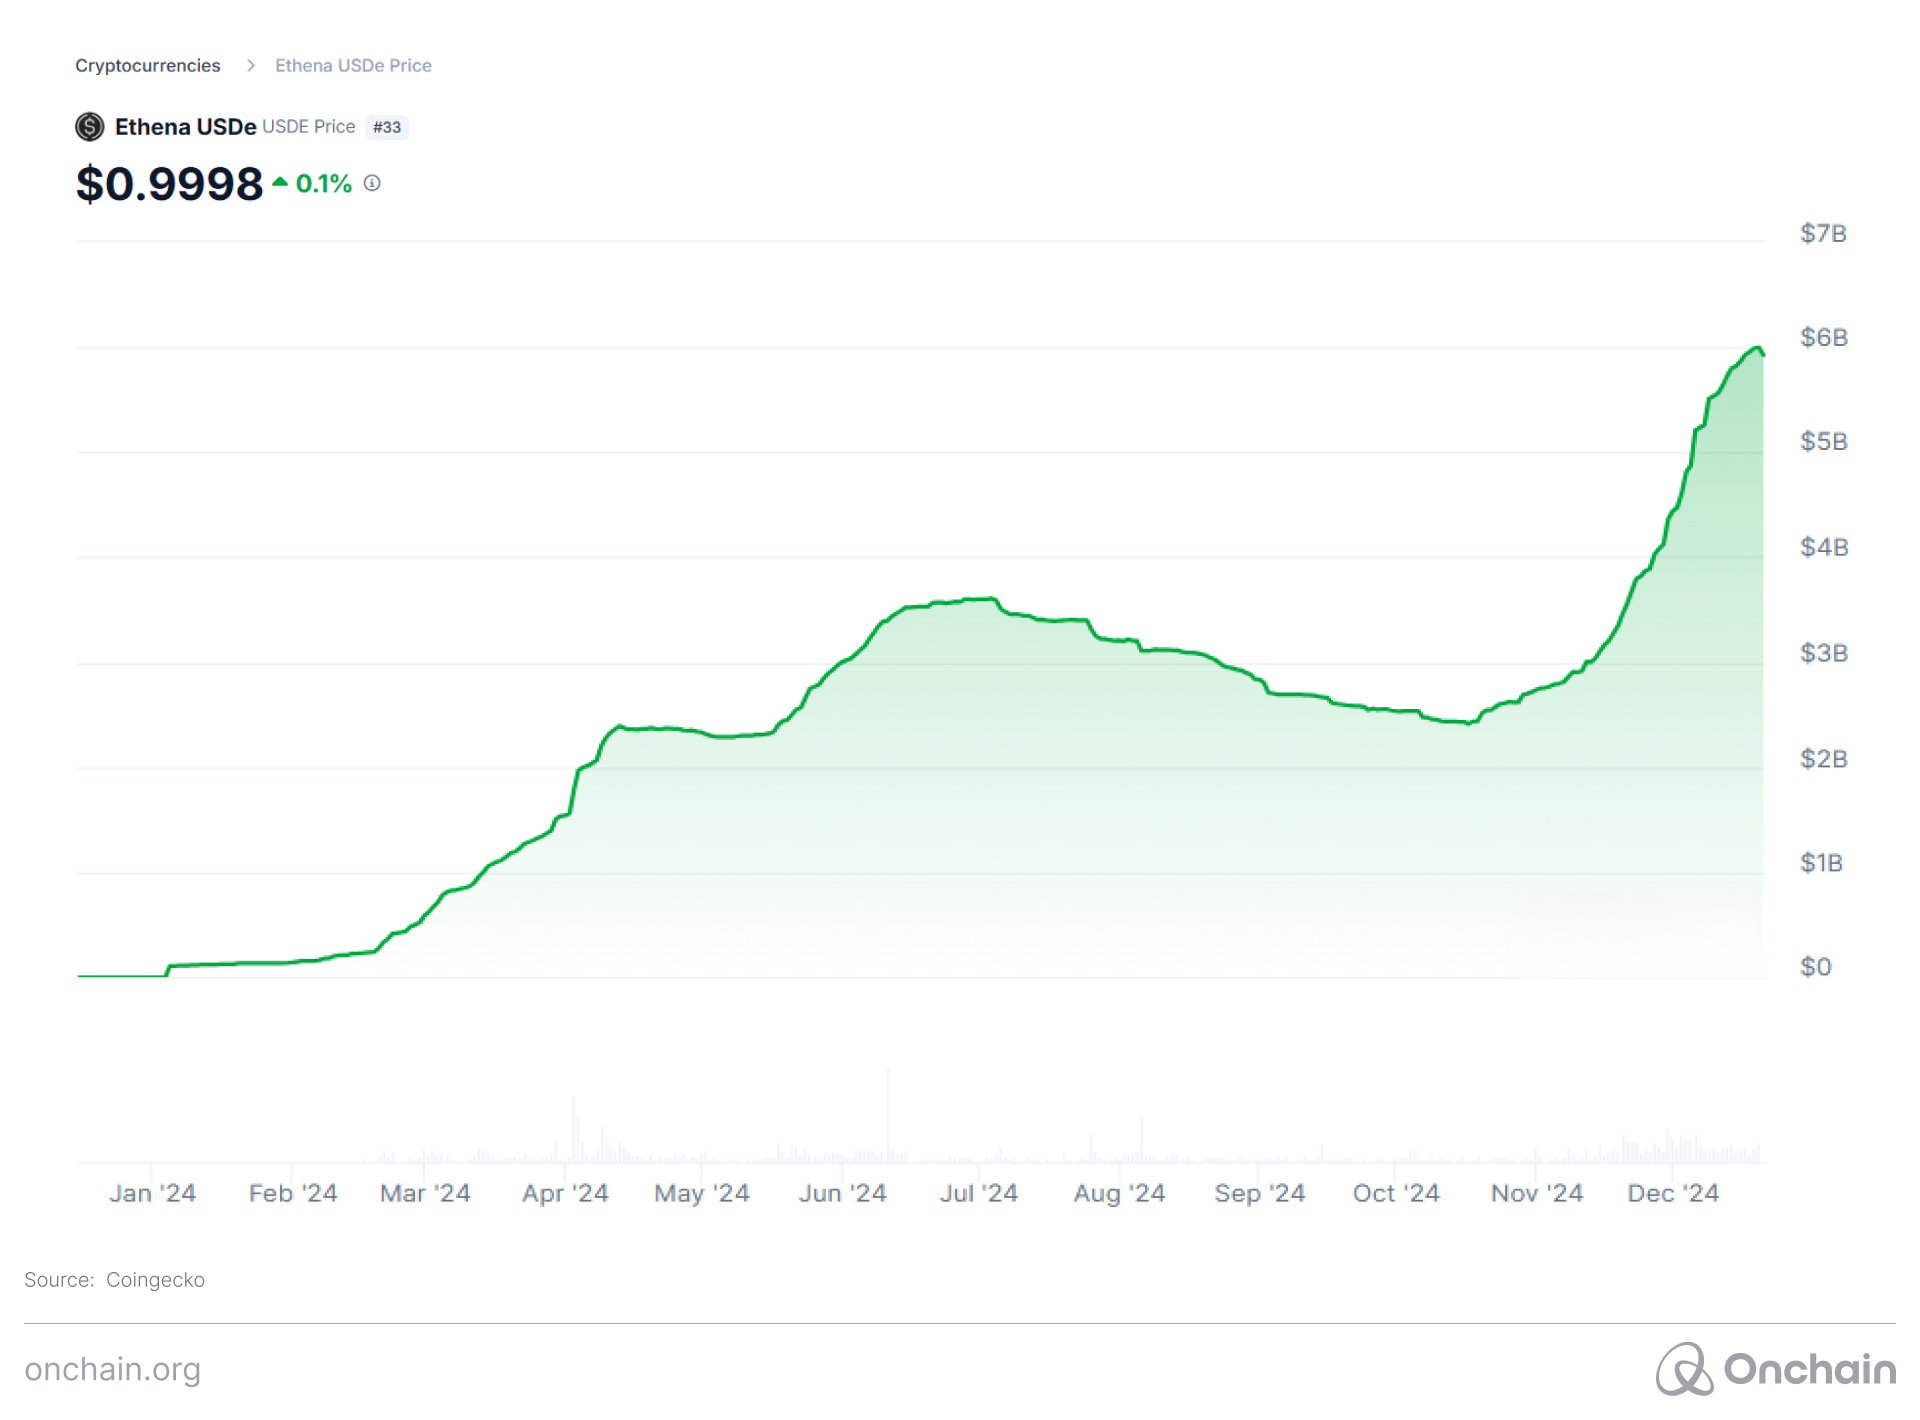Click the $1B axis label
Image resolution: width=1920 pixels, height=1420 pixels.
coord(1821,863)
